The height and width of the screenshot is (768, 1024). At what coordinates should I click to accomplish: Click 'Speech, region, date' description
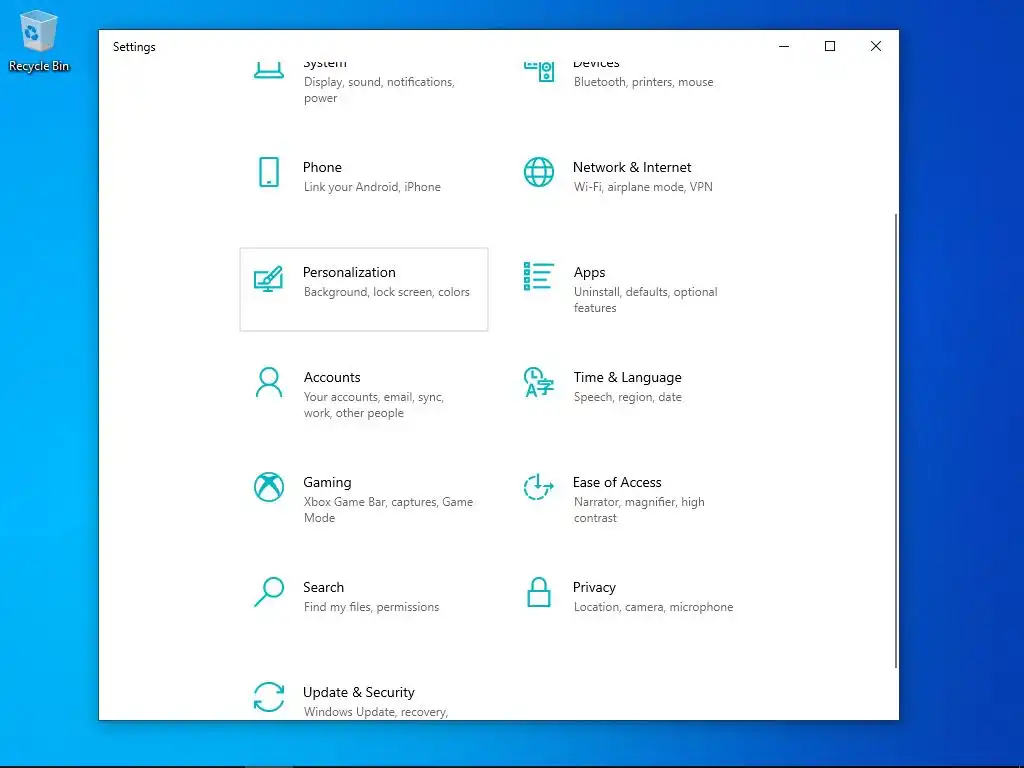[x=627, y=397]
